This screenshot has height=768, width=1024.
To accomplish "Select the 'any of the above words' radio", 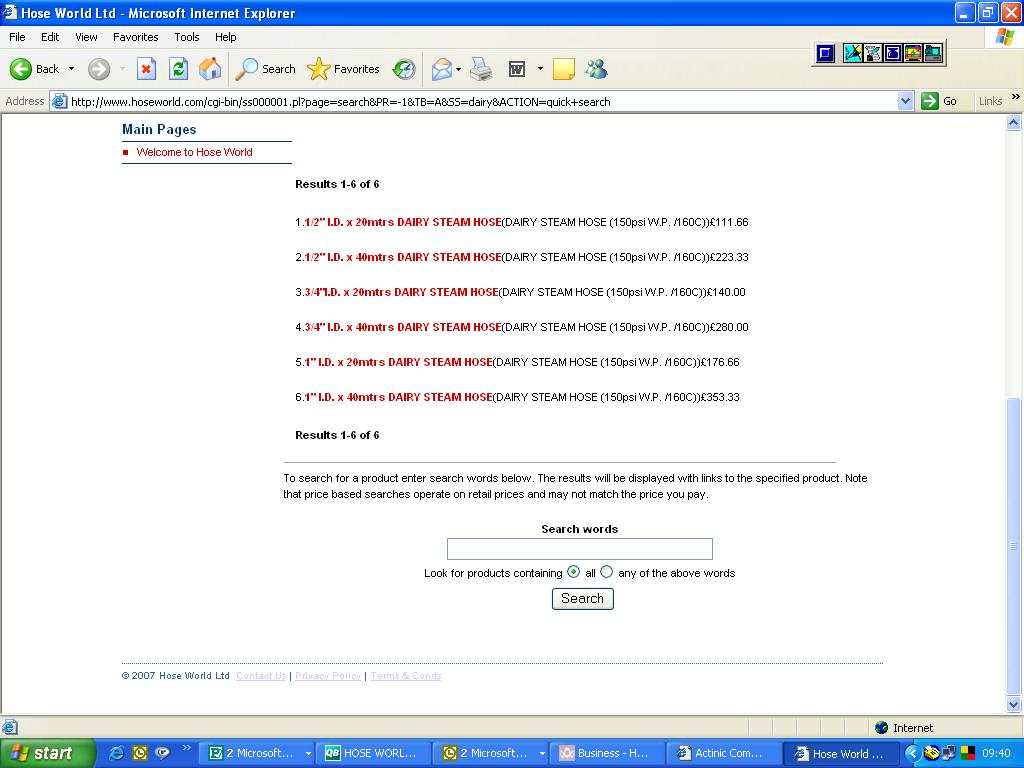I will click(607, 572).
